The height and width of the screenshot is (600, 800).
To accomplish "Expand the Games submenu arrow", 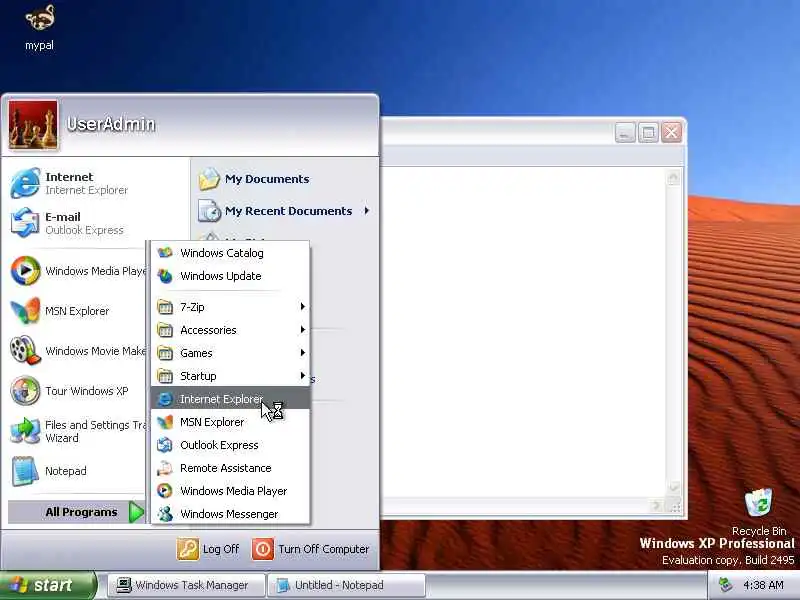I will [303, 353].
